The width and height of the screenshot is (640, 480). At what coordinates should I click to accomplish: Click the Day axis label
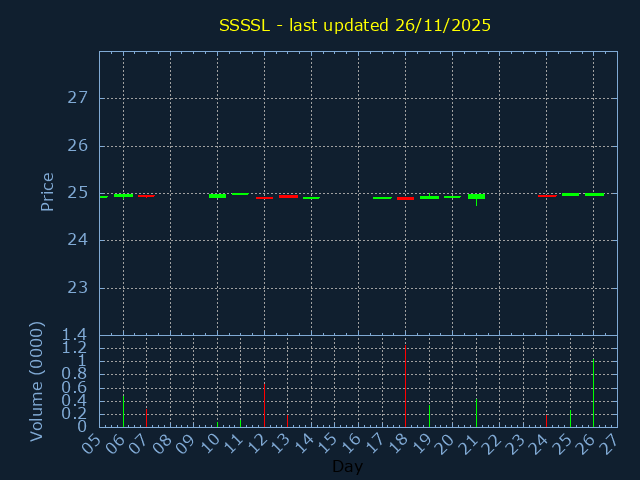[x=347, y=466]
